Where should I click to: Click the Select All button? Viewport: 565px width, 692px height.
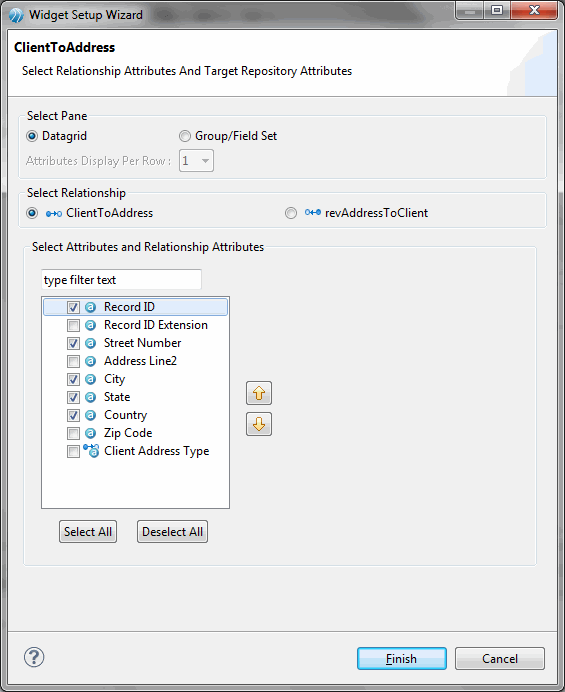coord(88,532)
